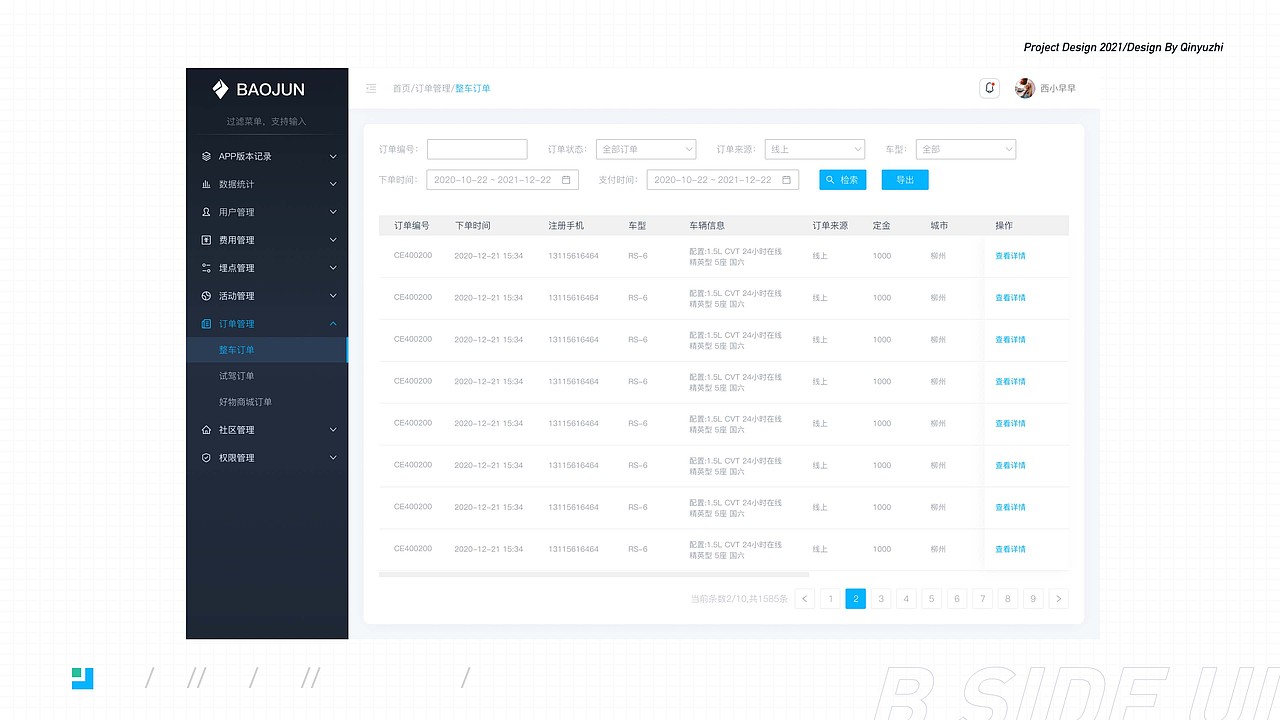Open the 支付时间 calendar icon

pyautogui.click(x=786, y=180)
